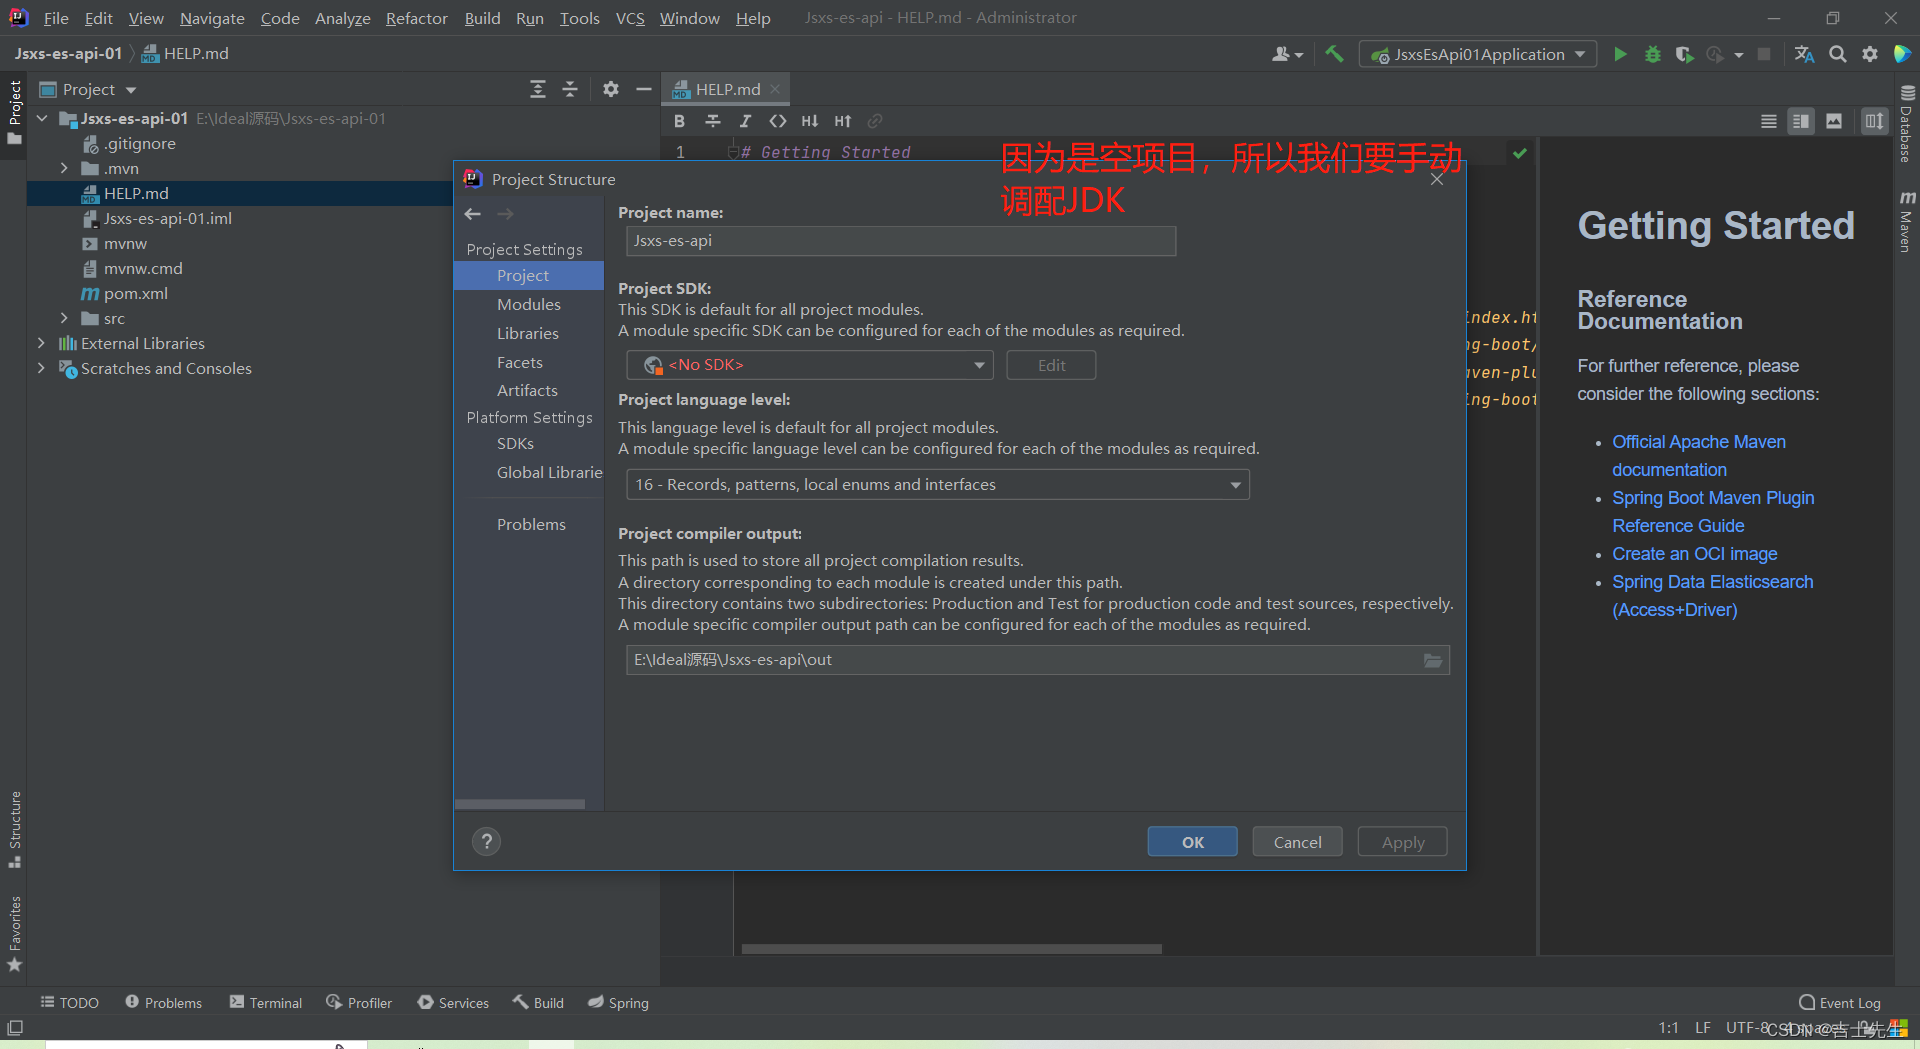Open the Database side panel
This screenshot has height=1049, width=1920.
[1906, 126]
